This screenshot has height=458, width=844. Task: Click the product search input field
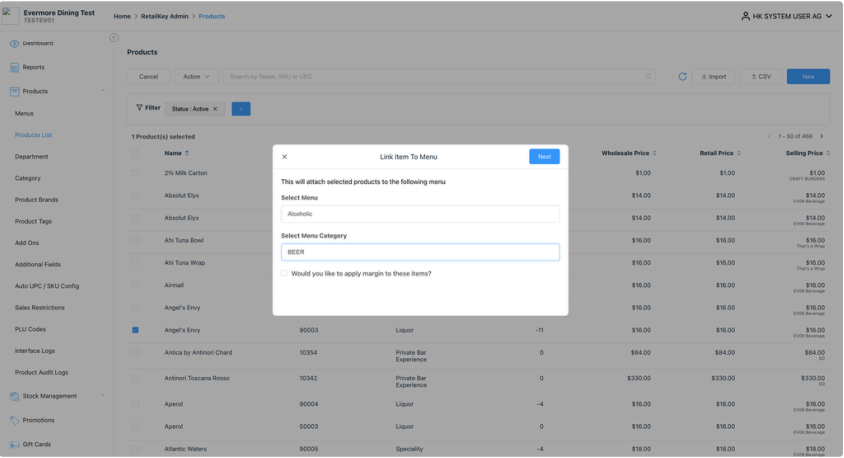(x=440, y=77)
